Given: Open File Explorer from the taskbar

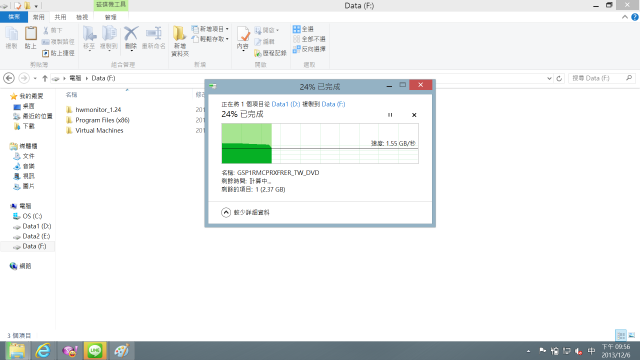Looking at the screenshot, I should 17,351.
